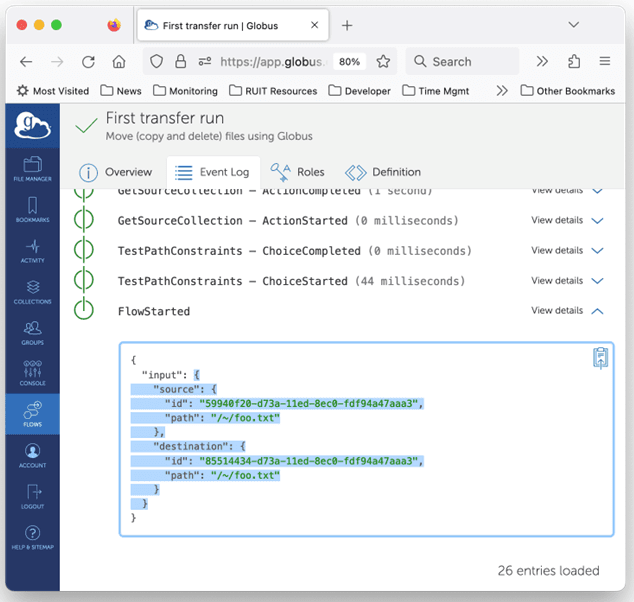634x602 pixels.
Task: Open the News bookmarks folder
Action: [121, 91]
